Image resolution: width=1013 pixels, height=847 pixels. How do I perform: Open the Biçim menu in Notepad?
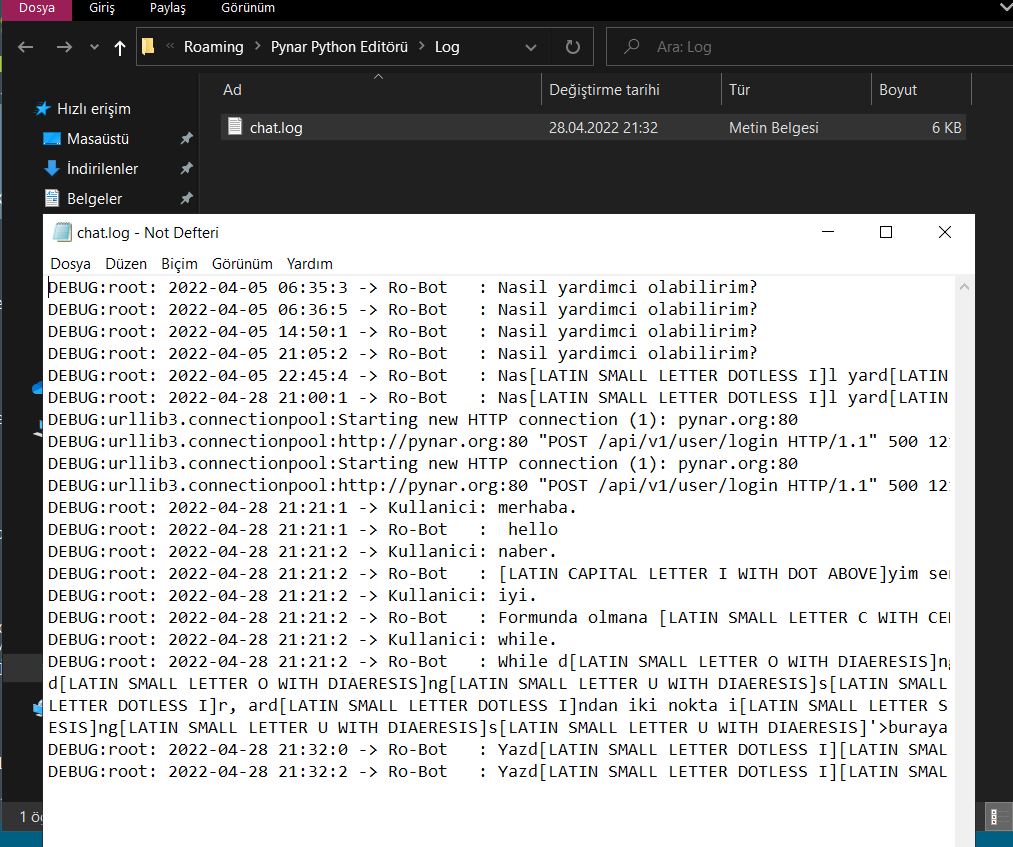(x=178, y=264)
